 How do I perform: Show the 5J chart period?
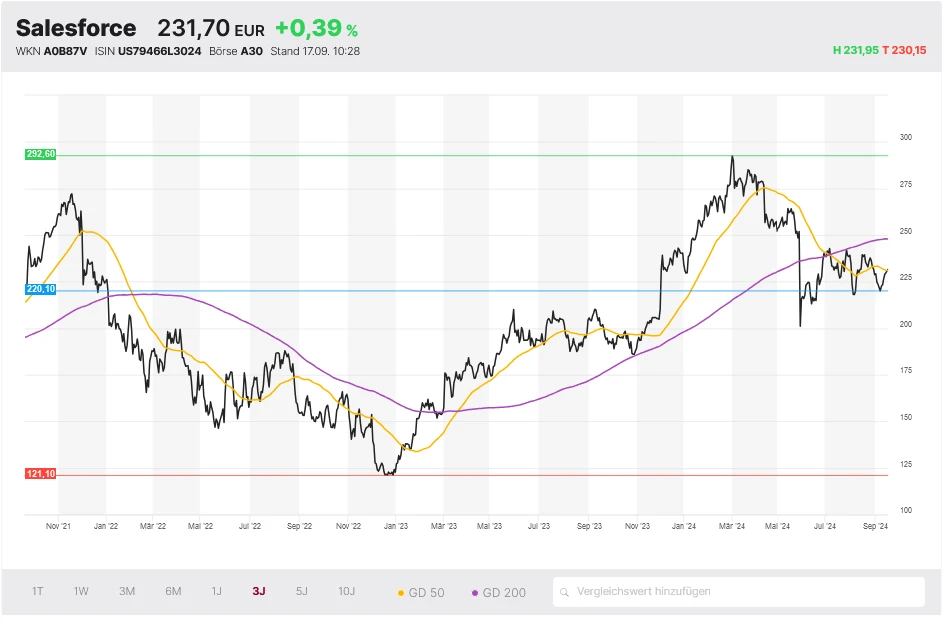pyautogui.click(x=302, y=591)
